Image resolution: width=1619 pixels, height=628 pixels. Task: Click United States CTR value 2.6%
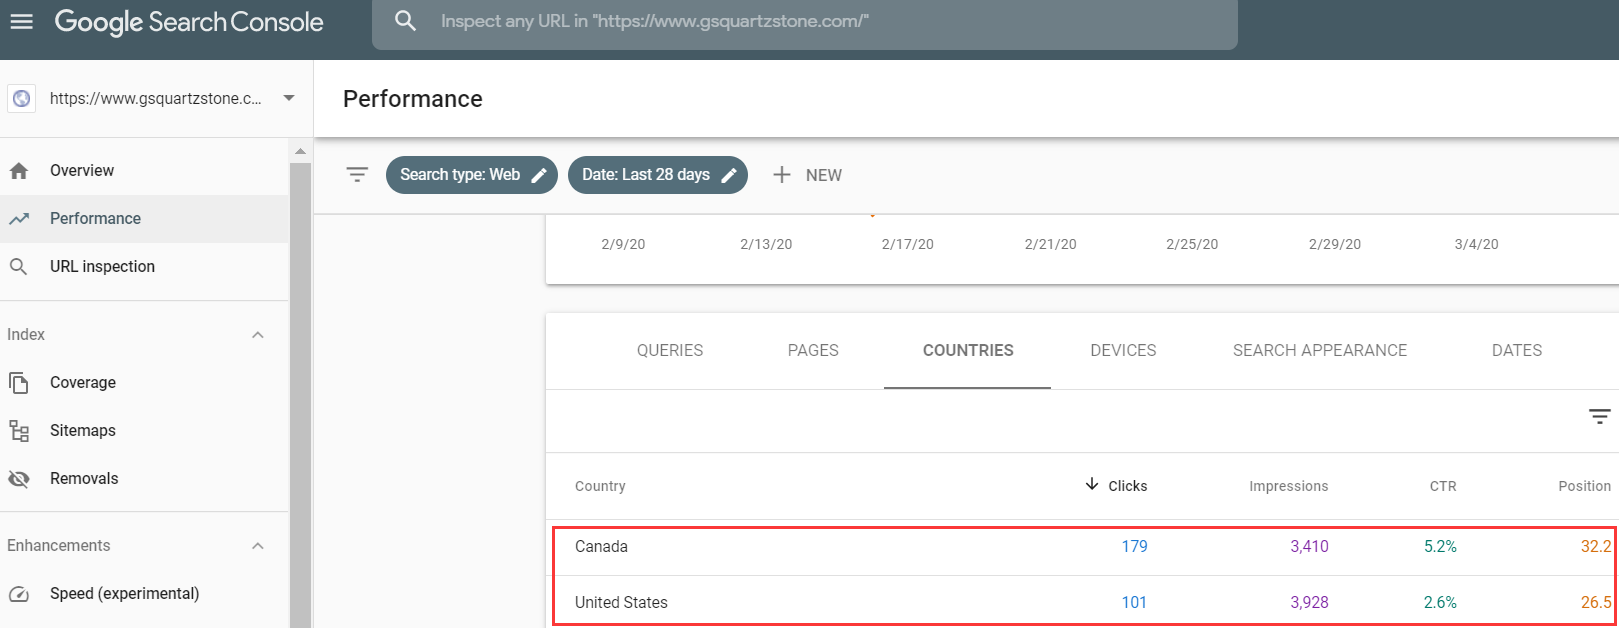point(1440,603)
